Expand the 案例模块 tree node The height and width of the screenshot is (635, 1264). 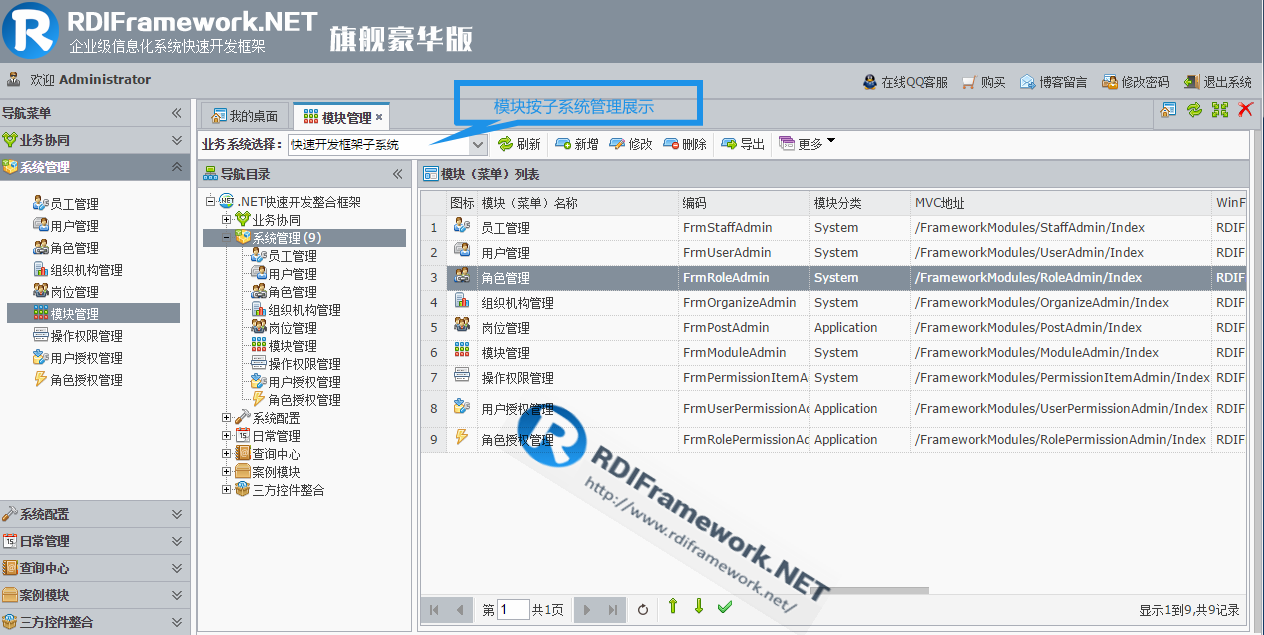pyautogui.click(x=227, y=472)
